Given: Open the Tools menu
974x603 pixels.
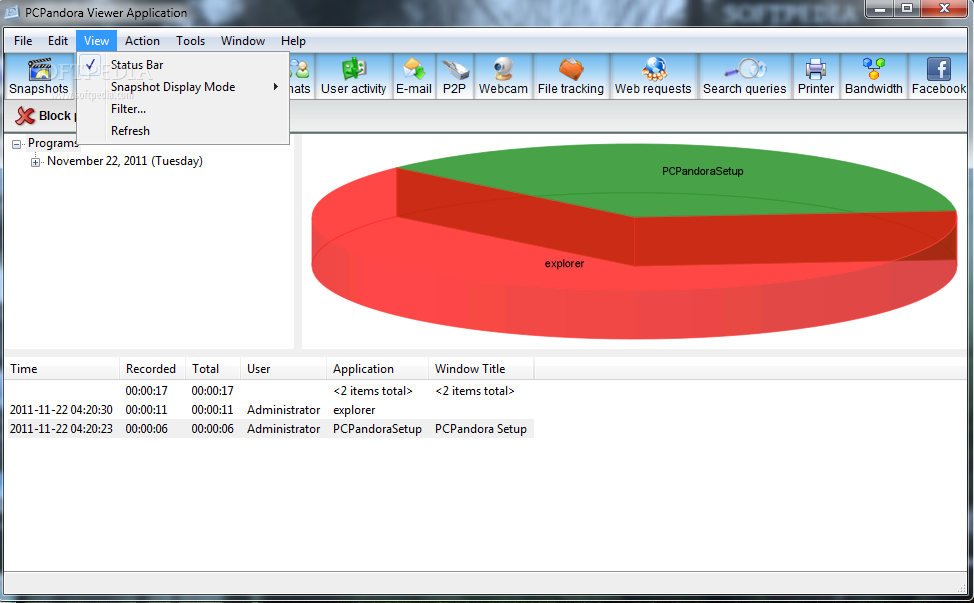Looking at the screenshot, I should (x=190, y=40).
